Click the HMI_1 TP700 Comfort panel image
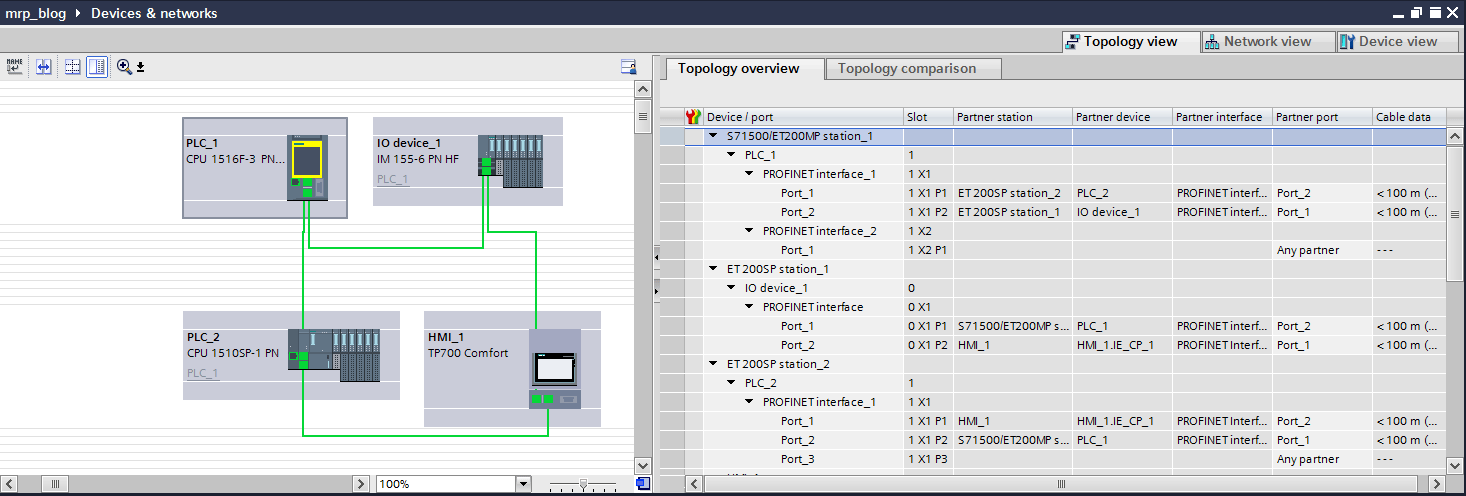 [555, 369]
